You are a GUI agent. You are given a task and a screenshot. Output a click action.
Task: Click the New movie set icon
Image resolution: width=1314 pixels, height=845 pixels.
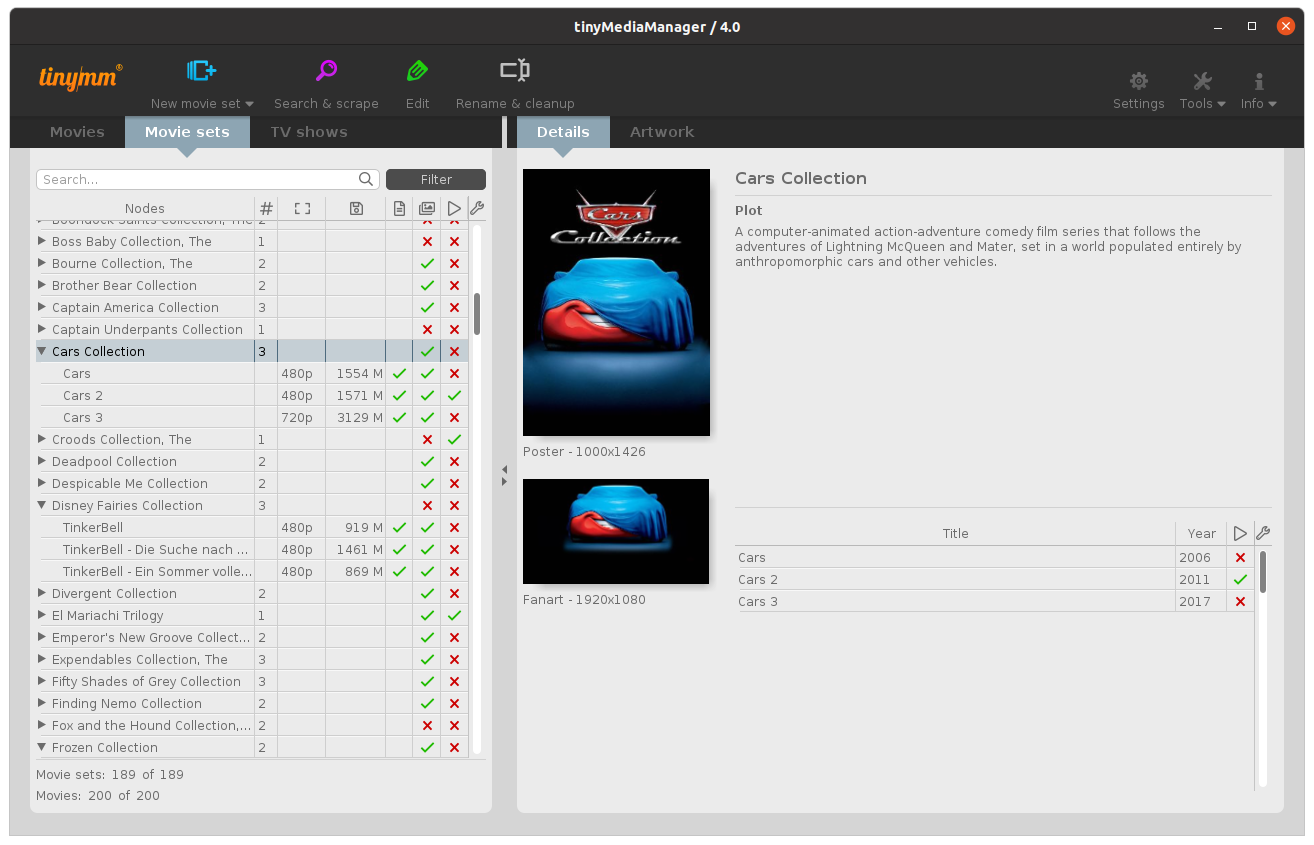pyautogui.click(x=201, y=71)
